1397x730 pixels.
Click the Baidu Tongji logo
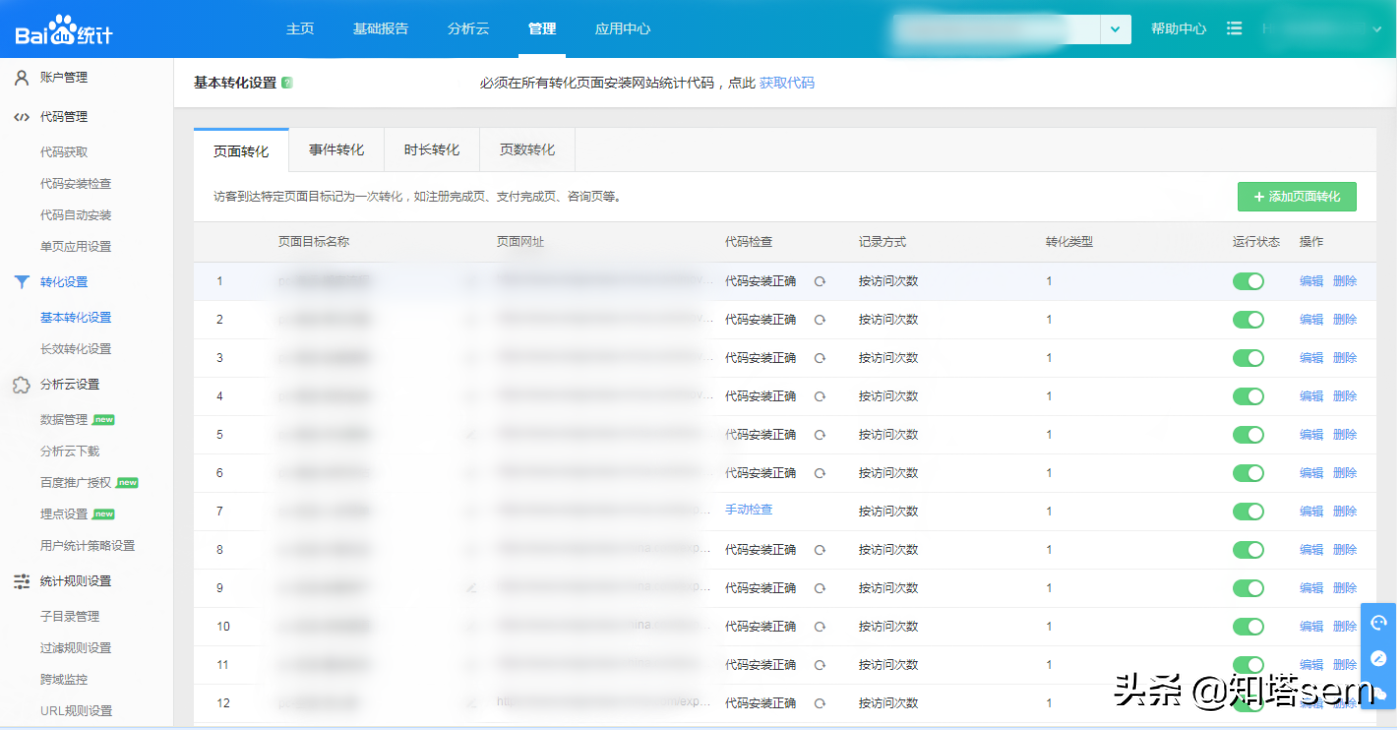[x=63, y=31]
